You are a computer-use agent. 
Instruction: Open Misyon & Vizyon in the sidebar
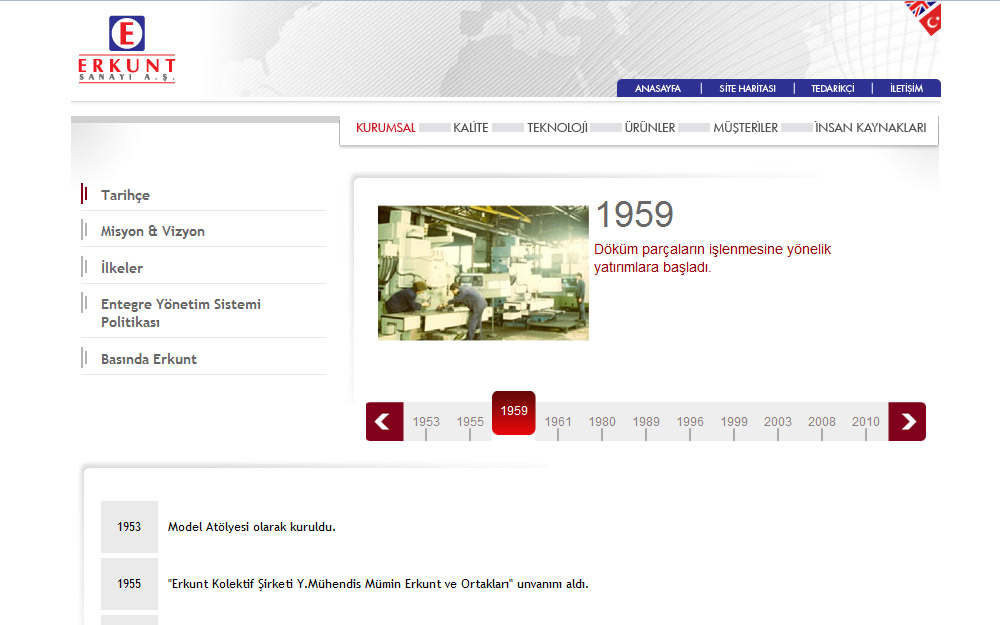tap(152, 232)
